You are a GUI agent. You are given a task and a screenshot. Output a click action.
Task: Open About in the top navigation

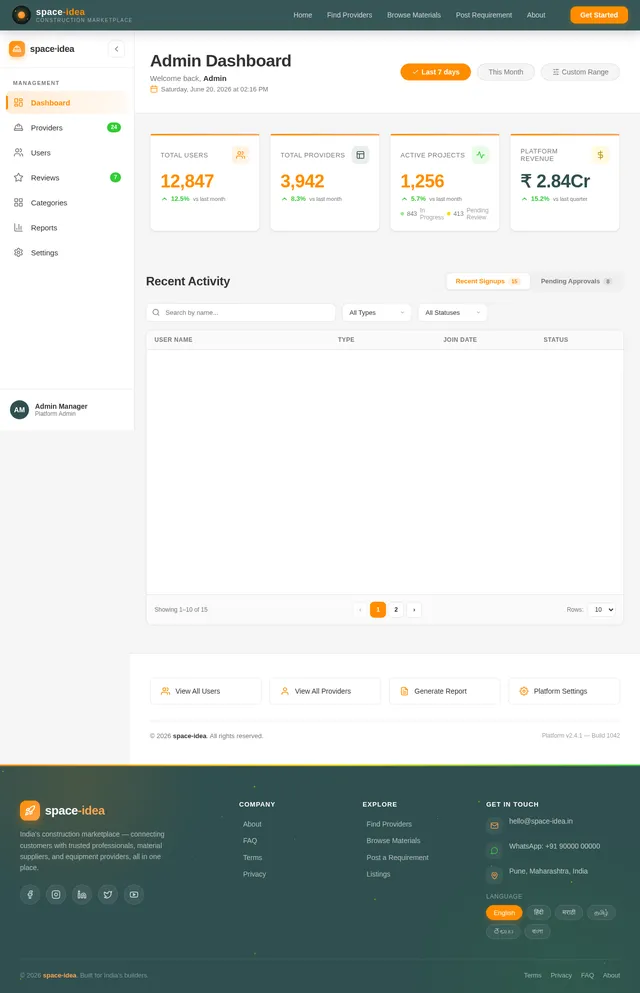click(x=536, y=15)
